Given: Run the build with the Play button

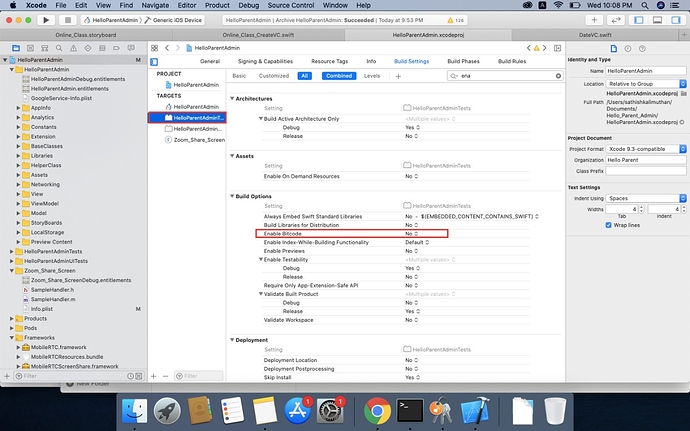Looking at the screenshot, I should point(45,20).
